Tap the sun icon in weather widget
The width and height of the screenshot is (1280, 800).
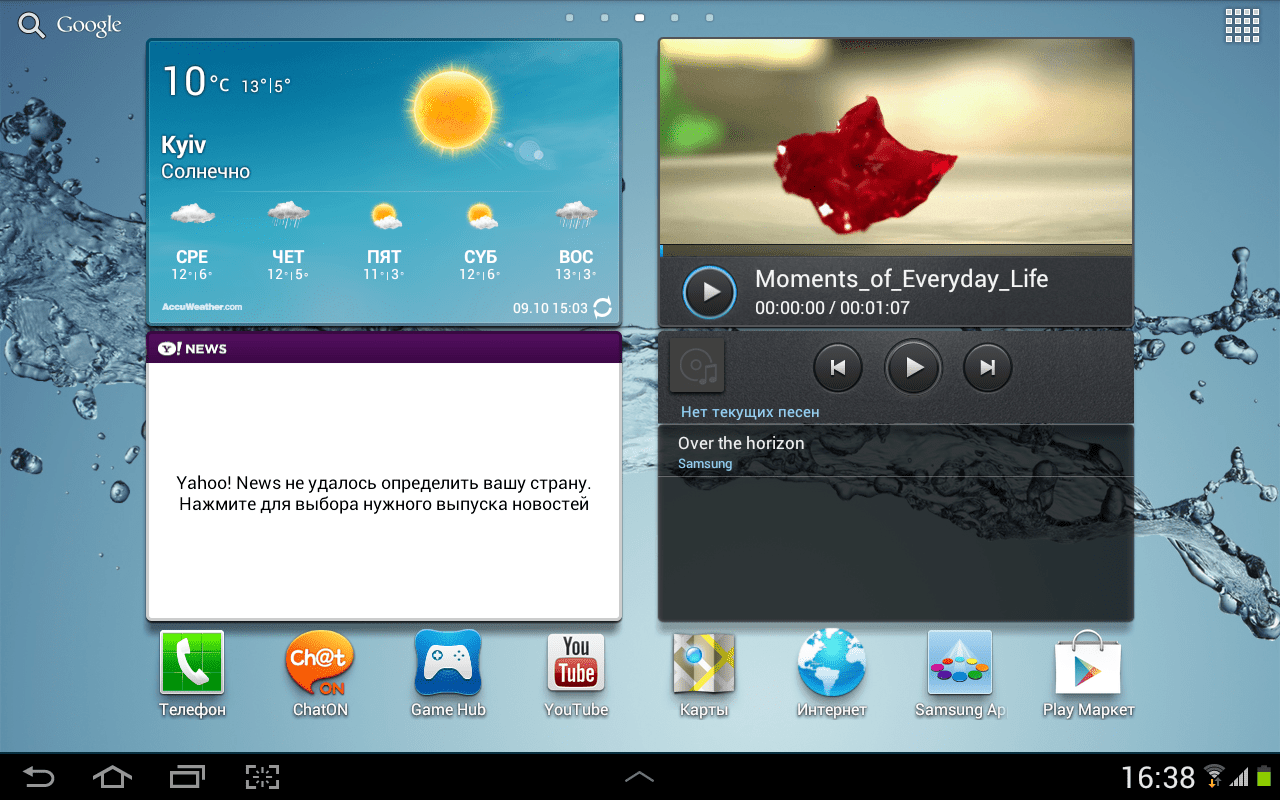(453, 109)
